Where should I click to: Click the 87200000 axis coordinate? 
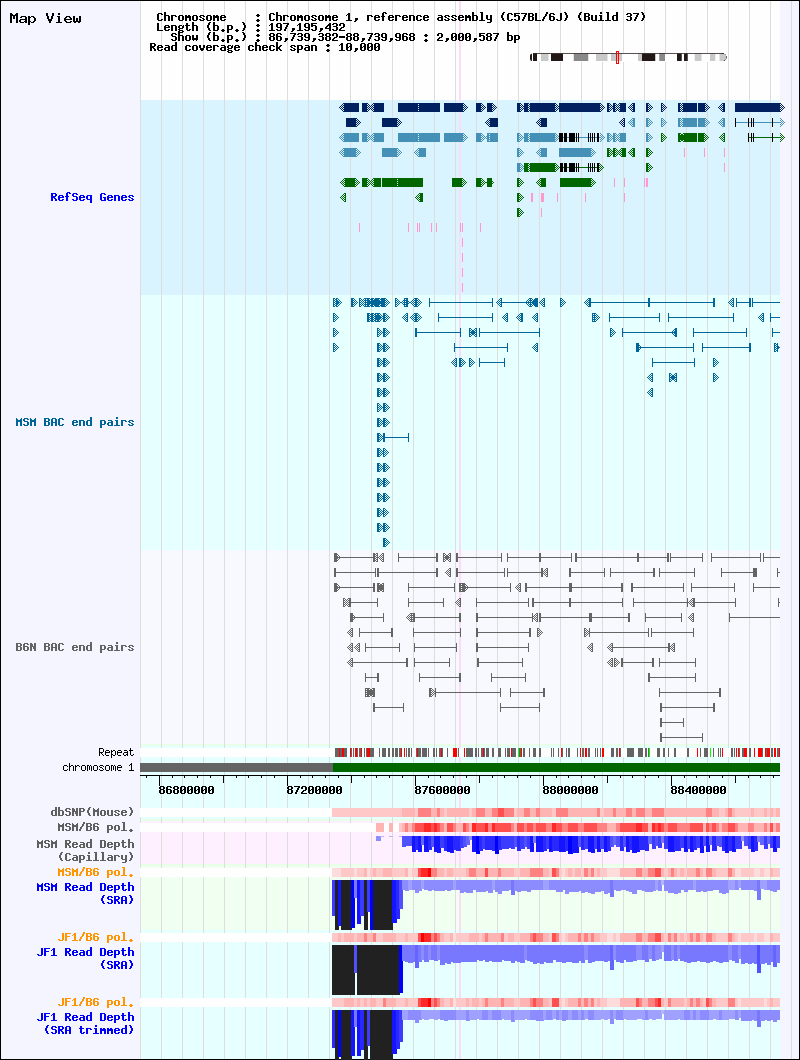pos(314,790)
